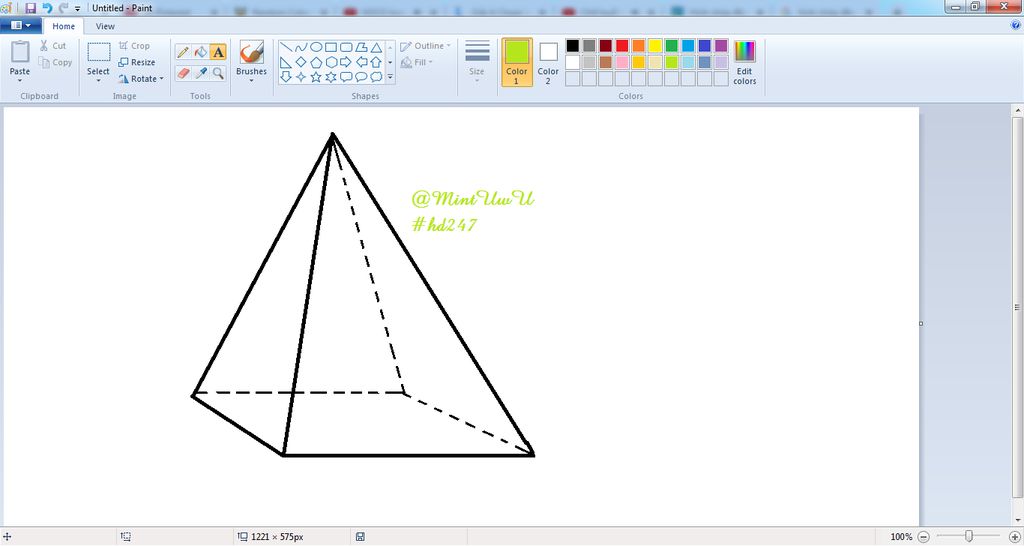Pick the black color swatch
1024x546 pixels.
click(x=573, y=46)
